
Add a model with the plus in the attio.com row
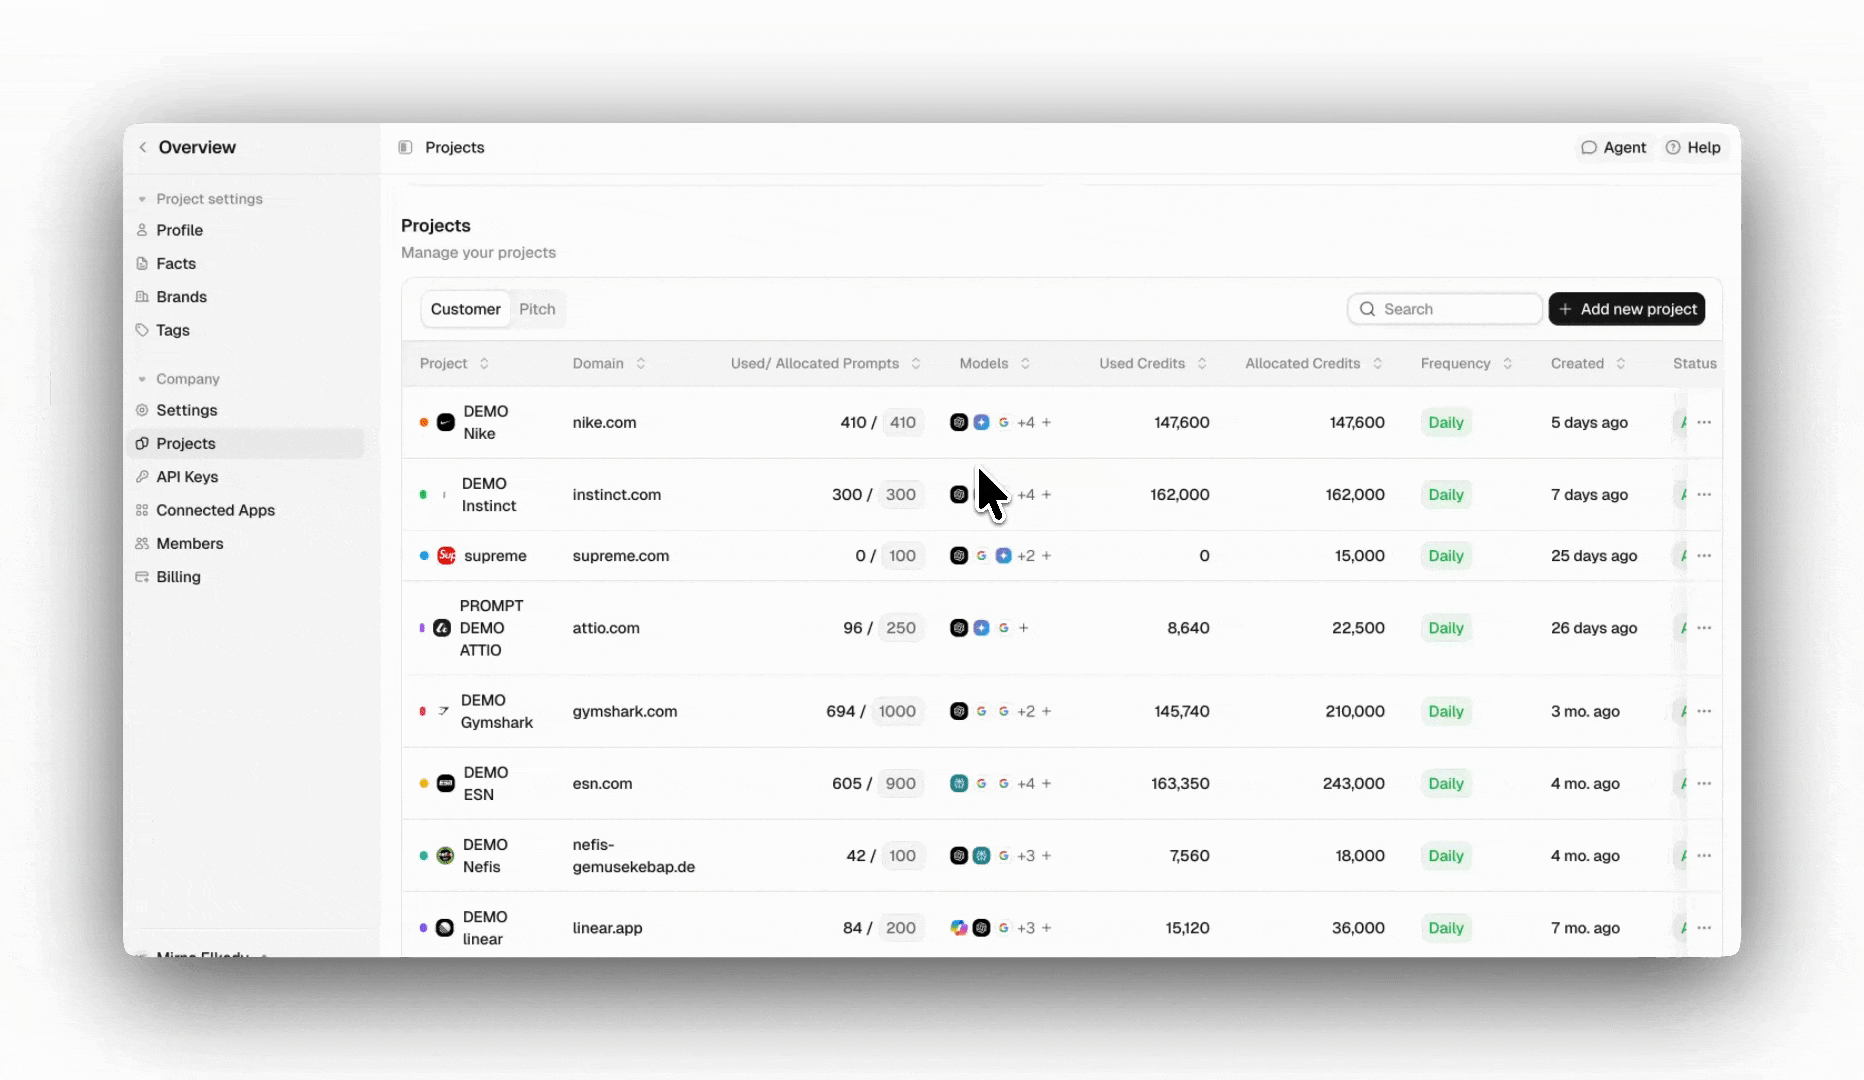coord(1024,628)
